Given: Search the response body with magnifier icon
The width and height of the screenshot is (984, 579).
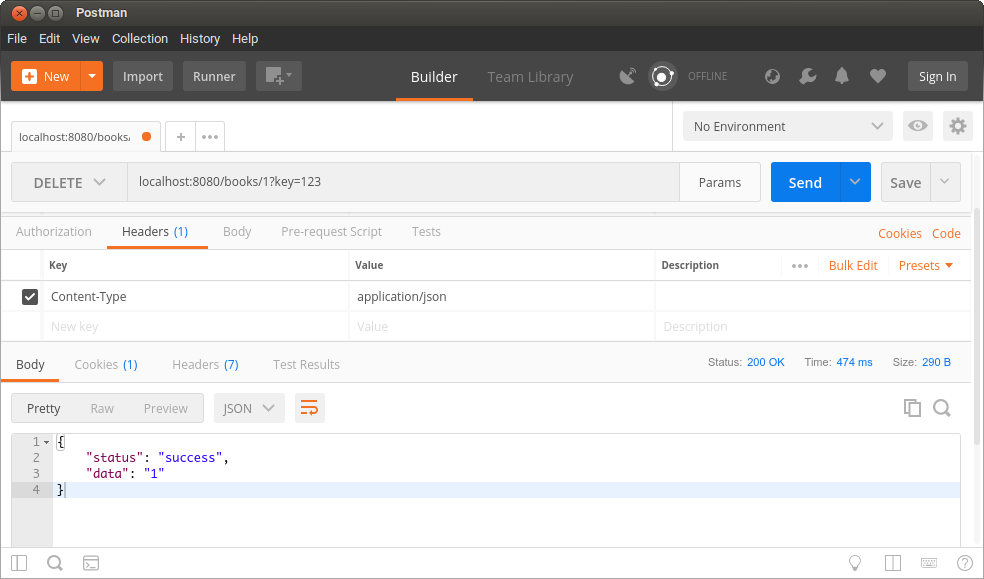Looking at the screenshot, I should click(x=941, y=407).
